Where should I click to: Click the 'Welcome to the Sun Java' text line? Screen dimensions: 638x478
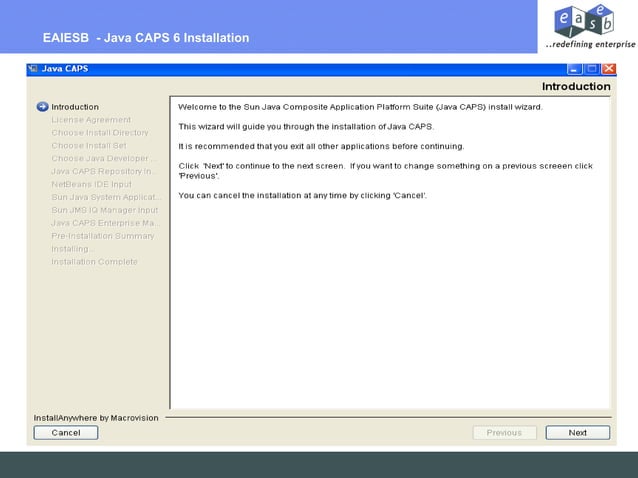click(360, 107)
